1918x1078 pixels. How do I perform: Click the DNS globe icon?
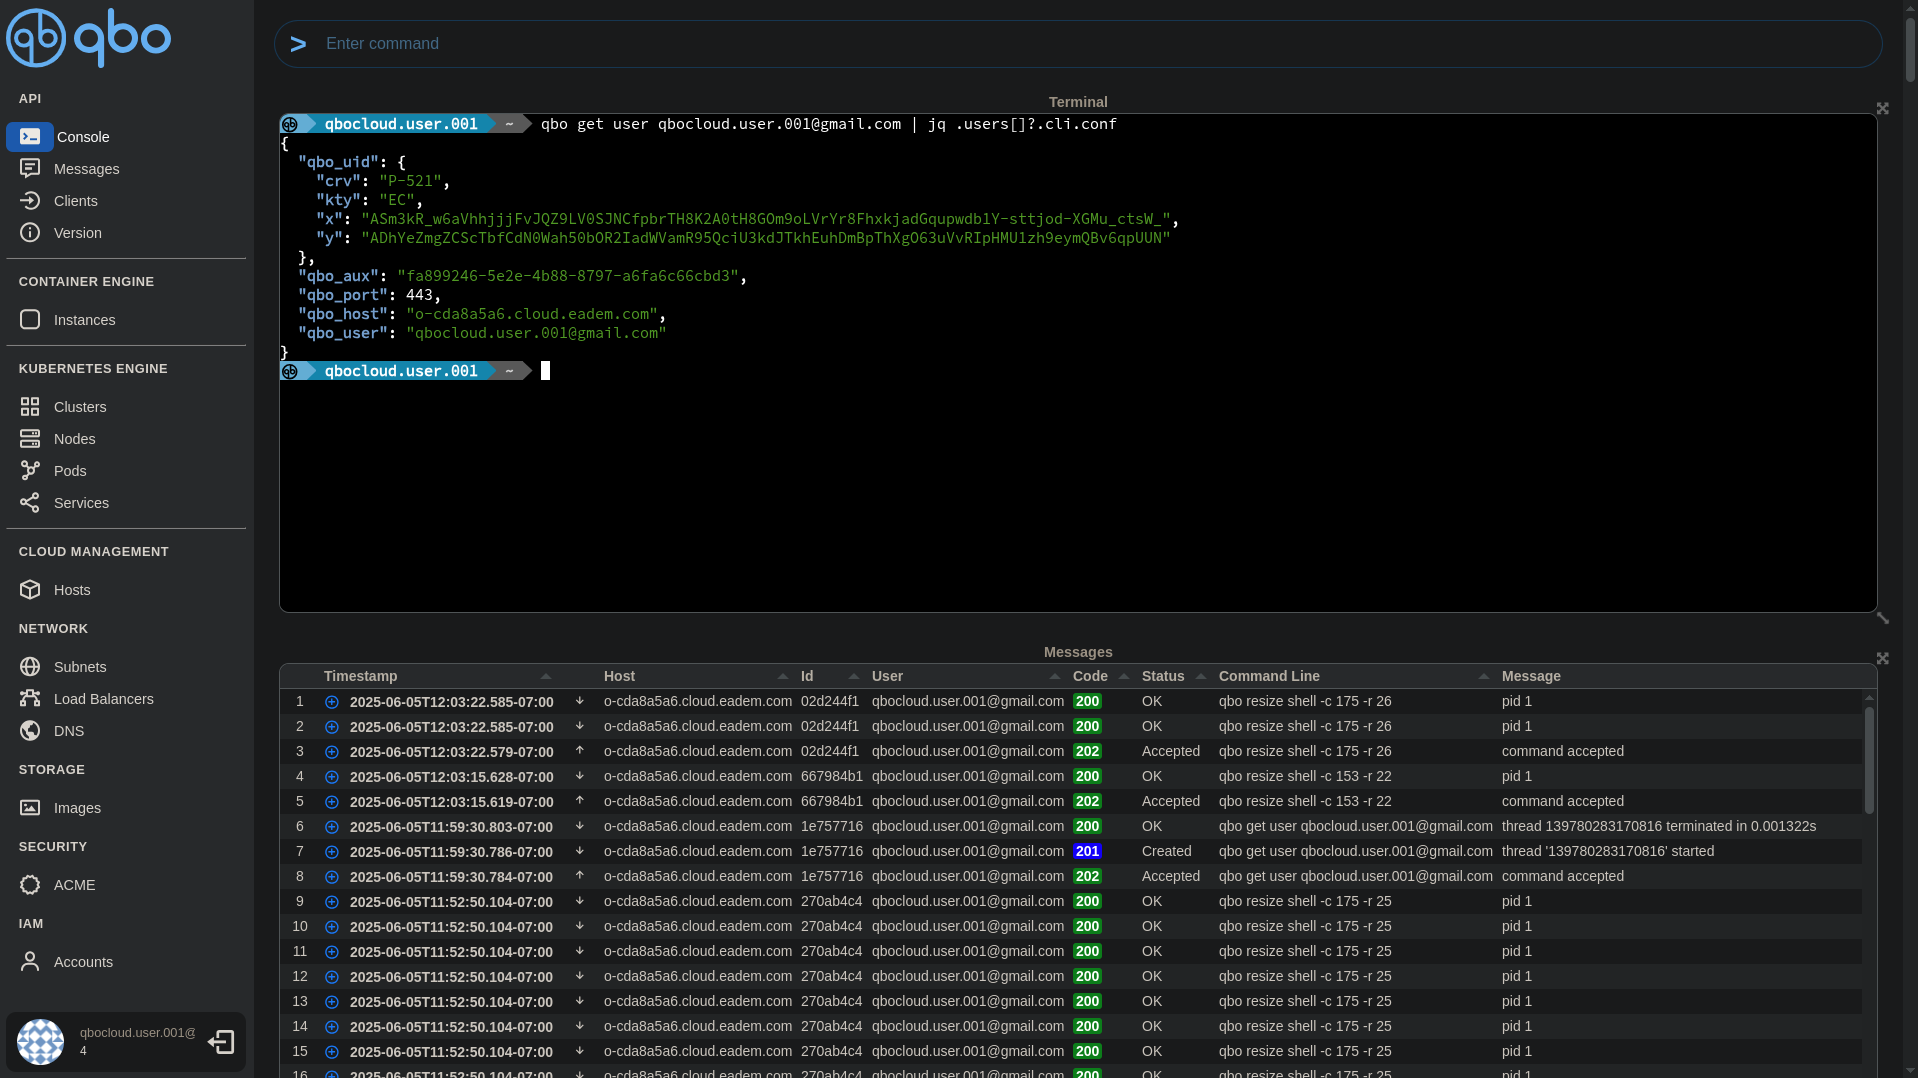(30, 731)
